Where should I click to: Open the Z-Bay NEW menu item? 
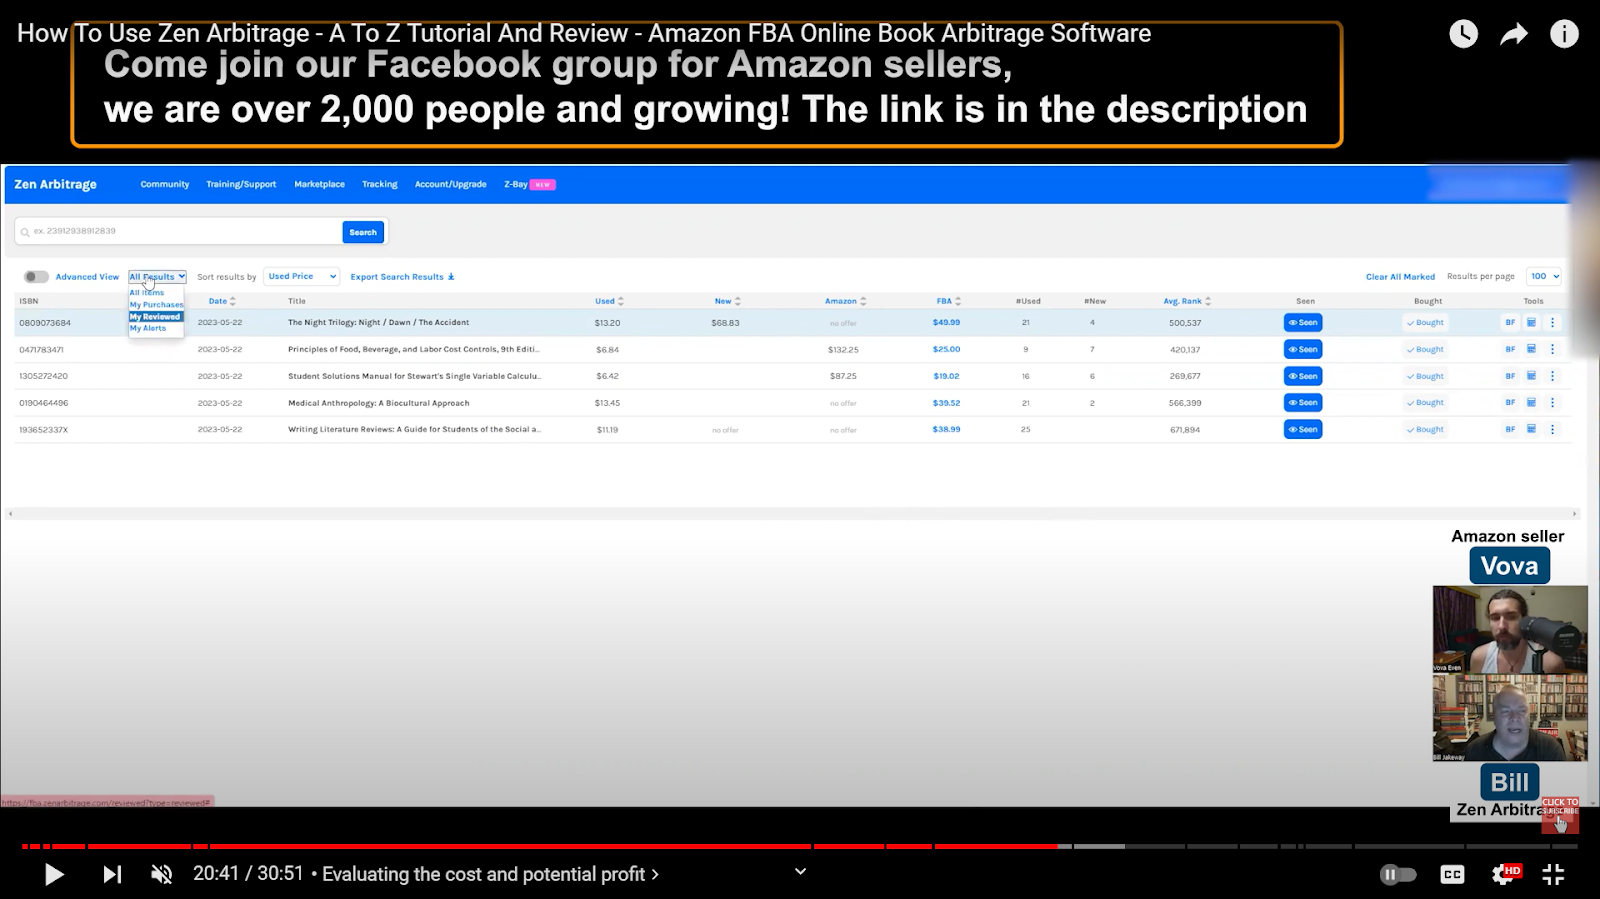[x=529, y=184]
